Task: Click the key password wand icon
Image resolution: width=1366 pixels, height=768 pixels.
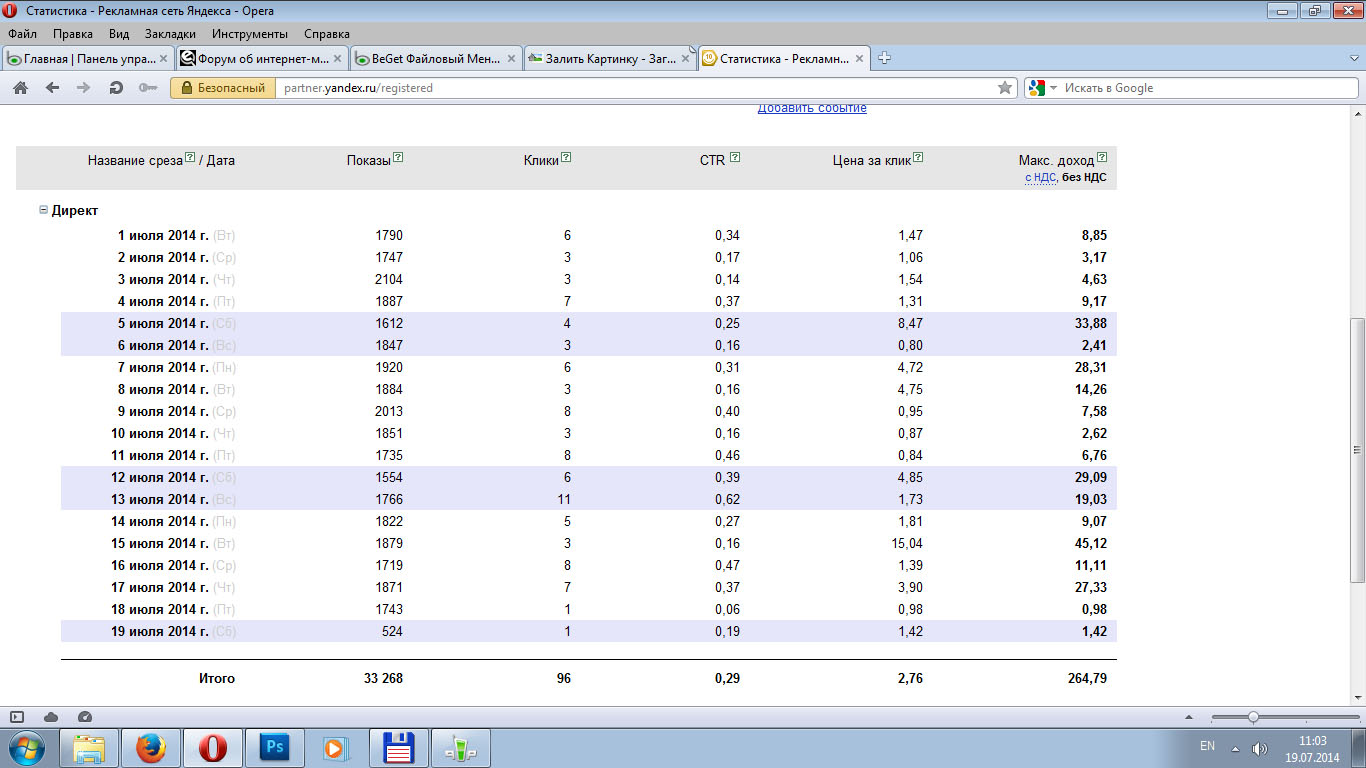Action: tap(148, 88)
